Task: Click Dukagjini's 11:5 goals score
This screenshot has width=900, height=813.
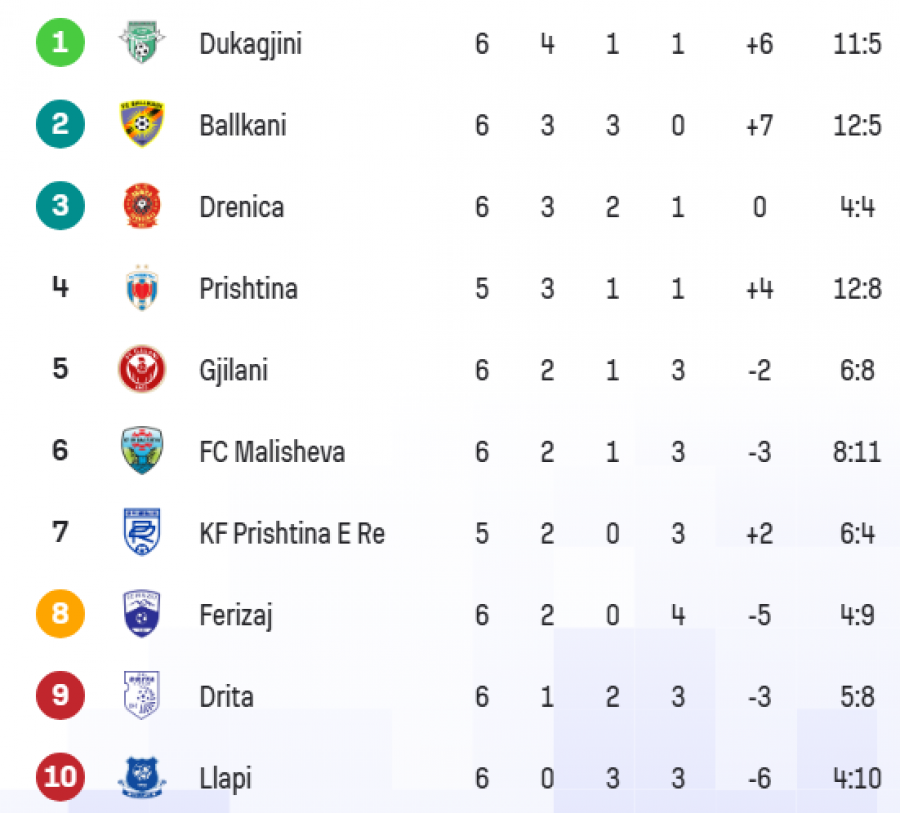Action: (857, 44)
